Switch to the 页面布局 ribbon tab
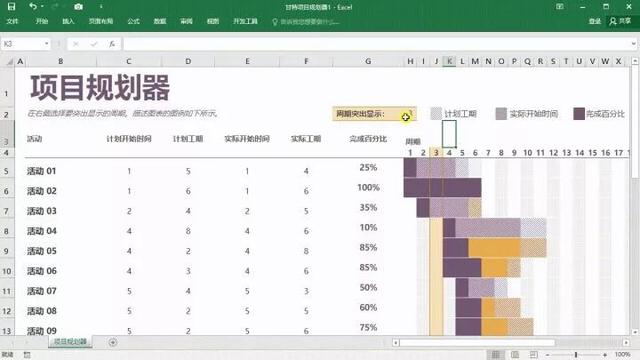Image resolution: width=640 pixels, height=360 pixels. [x=101, y=21]
